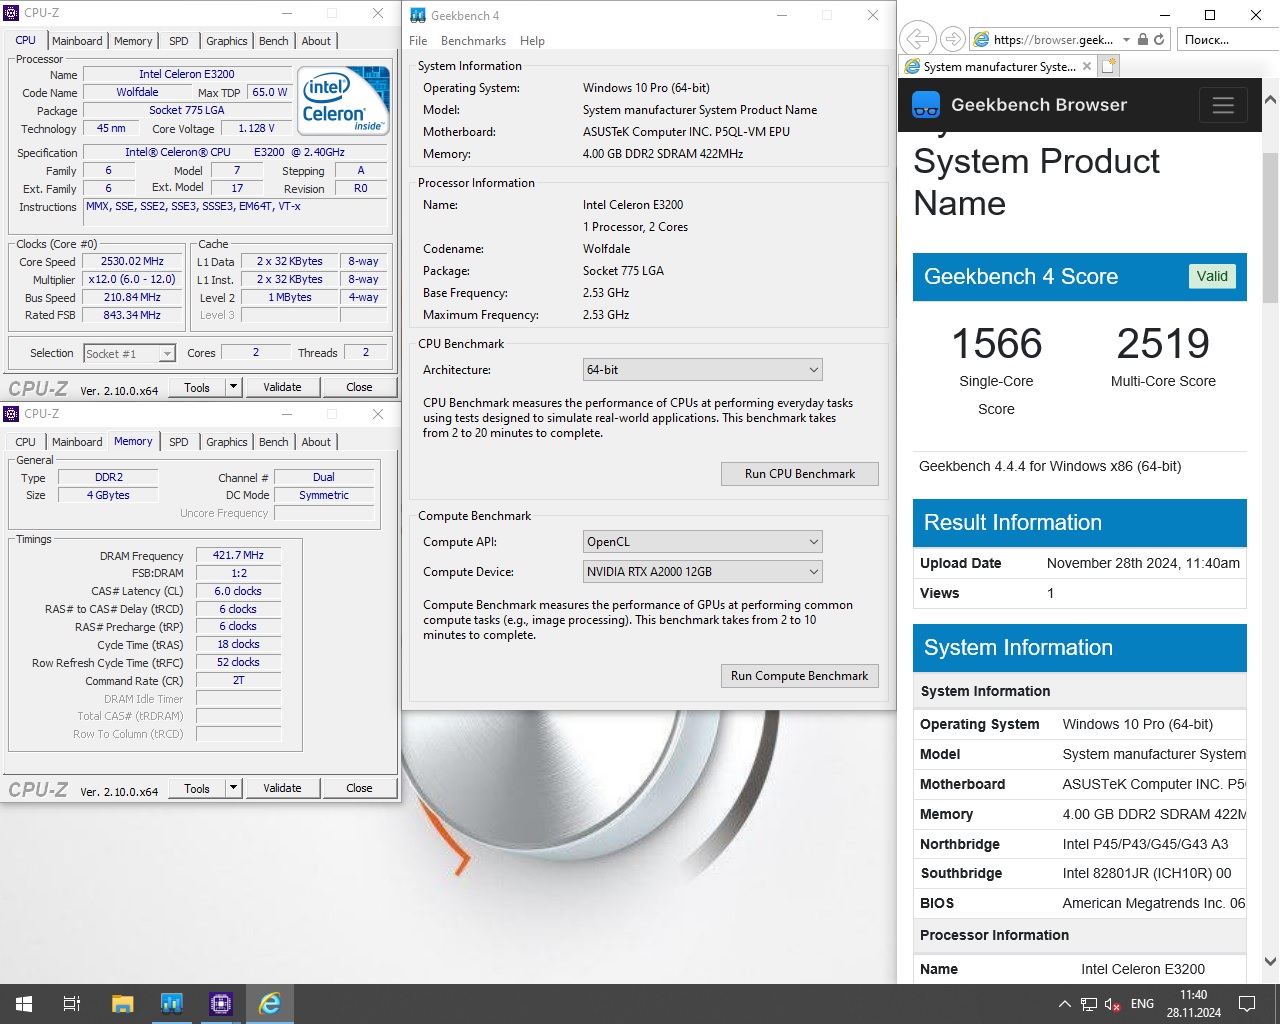Open the Windows Start menu
1280x1024 pixels.
pyautogui.click(x=24, y=1004)
